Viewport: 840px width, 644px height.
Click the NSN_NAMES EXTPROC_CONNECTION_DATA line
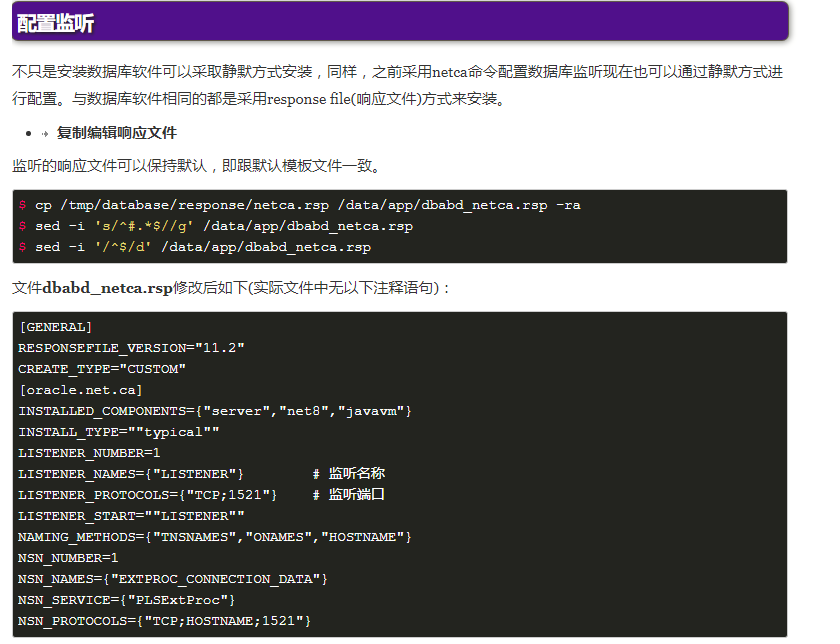(172, 579)
